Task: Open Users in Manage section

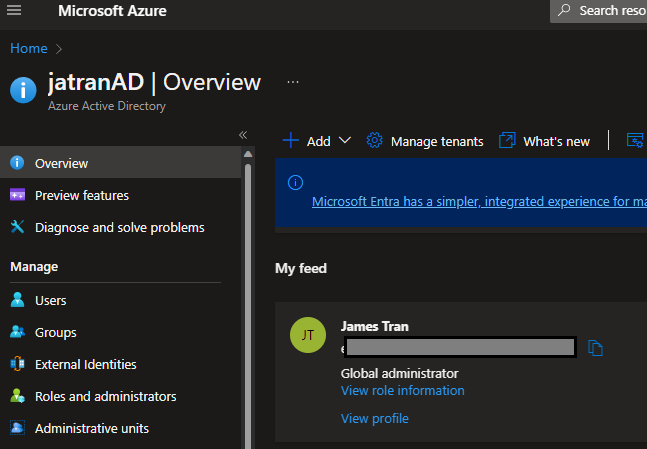Action: click(120, 300)
